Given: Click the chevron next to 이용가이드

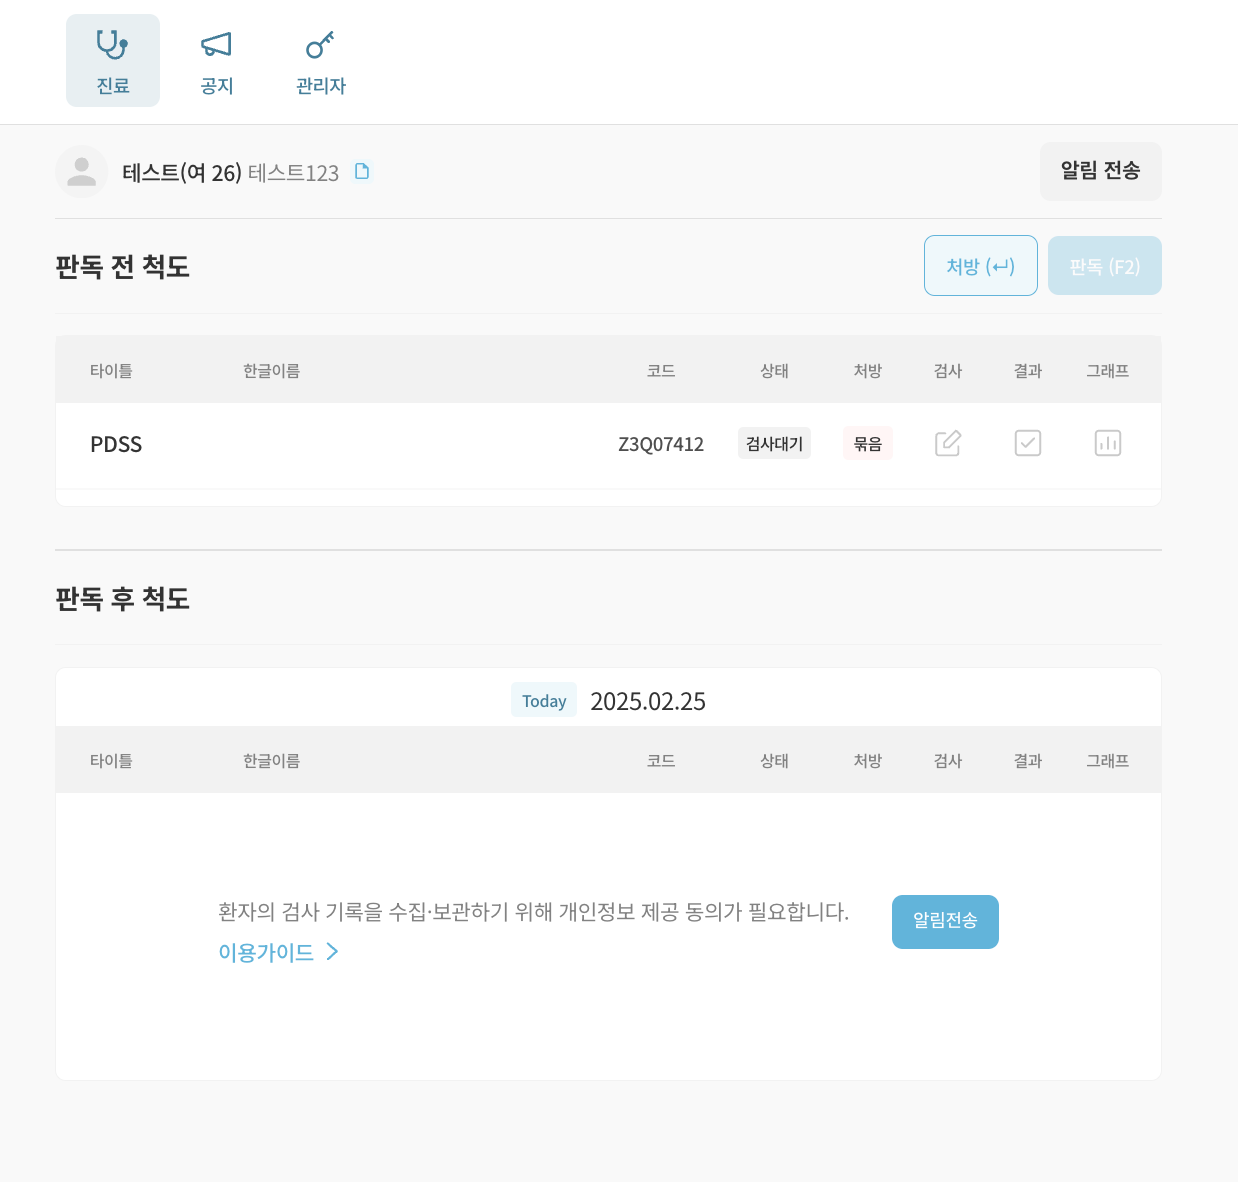Looking at the screenshot, I should pos(332,952).
